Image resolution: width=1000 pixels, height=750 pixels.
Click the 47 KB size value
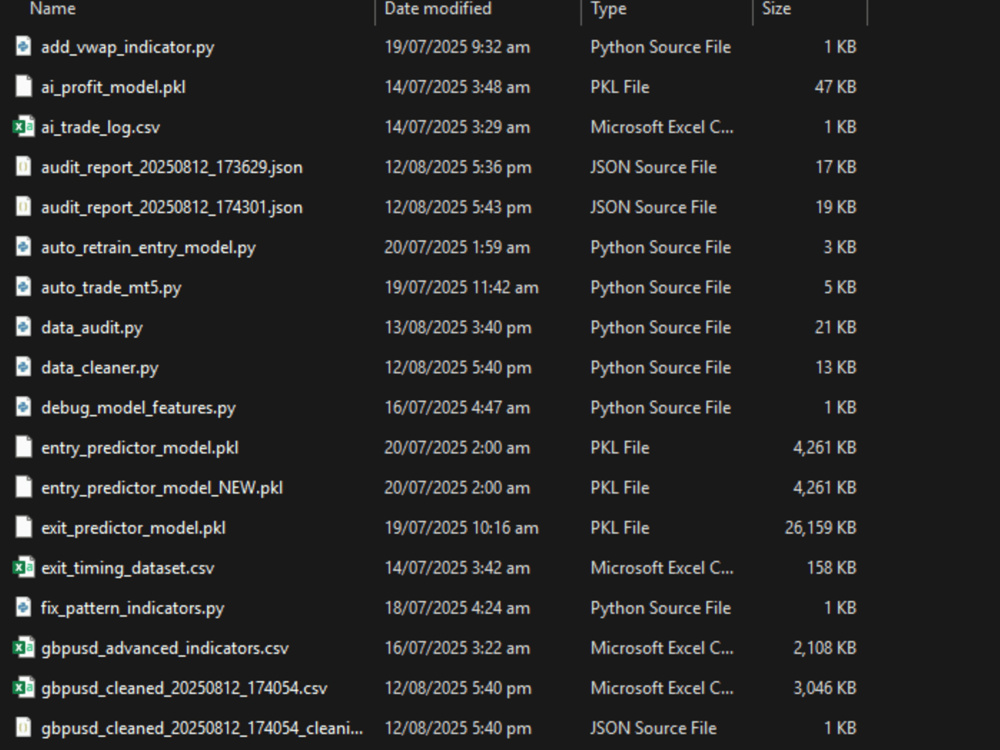coord(835,87)
